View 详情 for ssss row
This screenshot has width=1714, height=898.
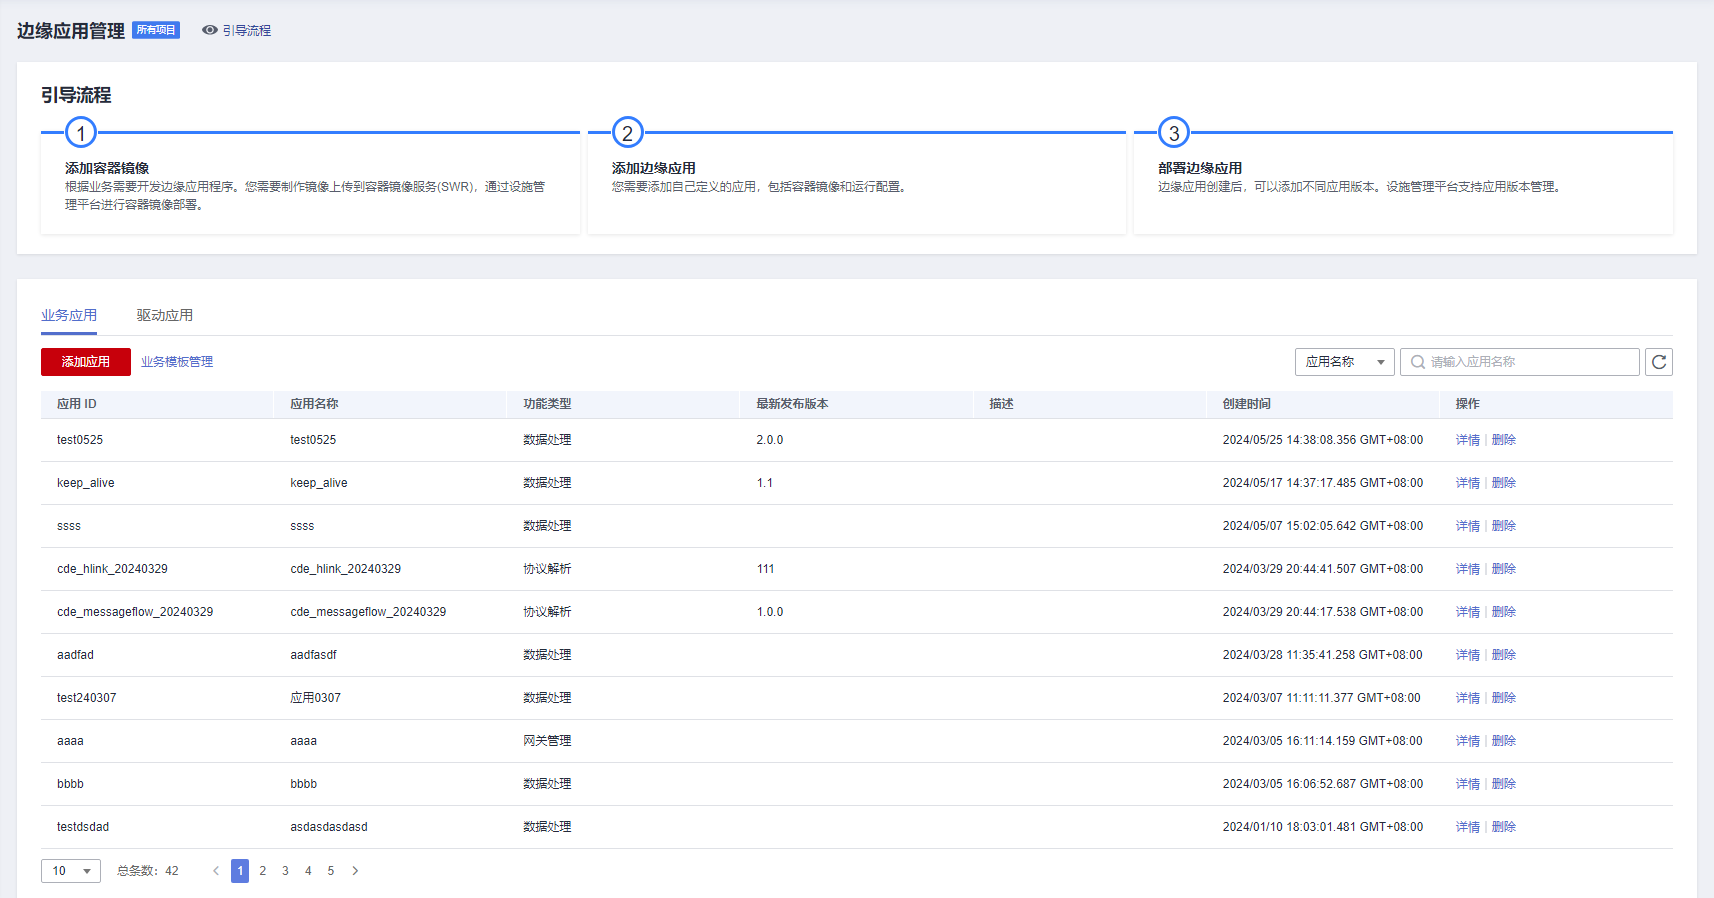coord(1467,526)
